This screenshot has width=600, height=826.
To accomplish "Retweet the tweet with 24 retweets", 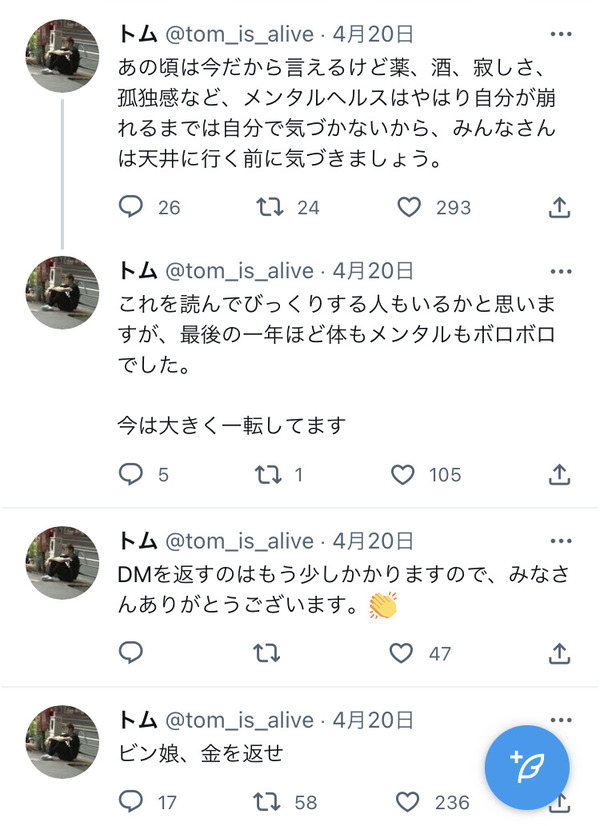I will (x=266, y=207).
